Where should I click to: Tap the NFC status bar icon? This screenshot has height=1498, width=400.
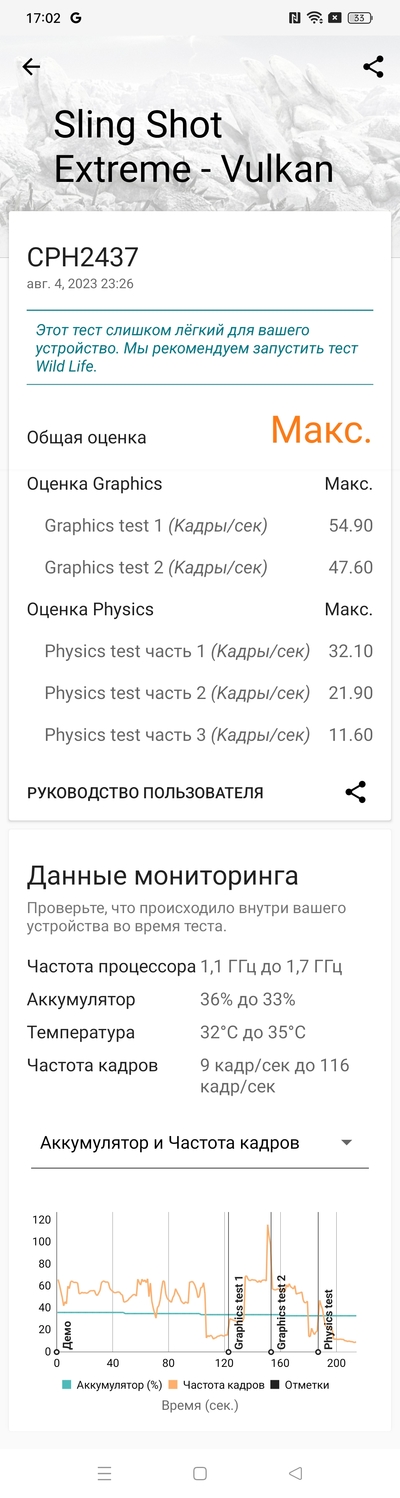tap(294, 18)
